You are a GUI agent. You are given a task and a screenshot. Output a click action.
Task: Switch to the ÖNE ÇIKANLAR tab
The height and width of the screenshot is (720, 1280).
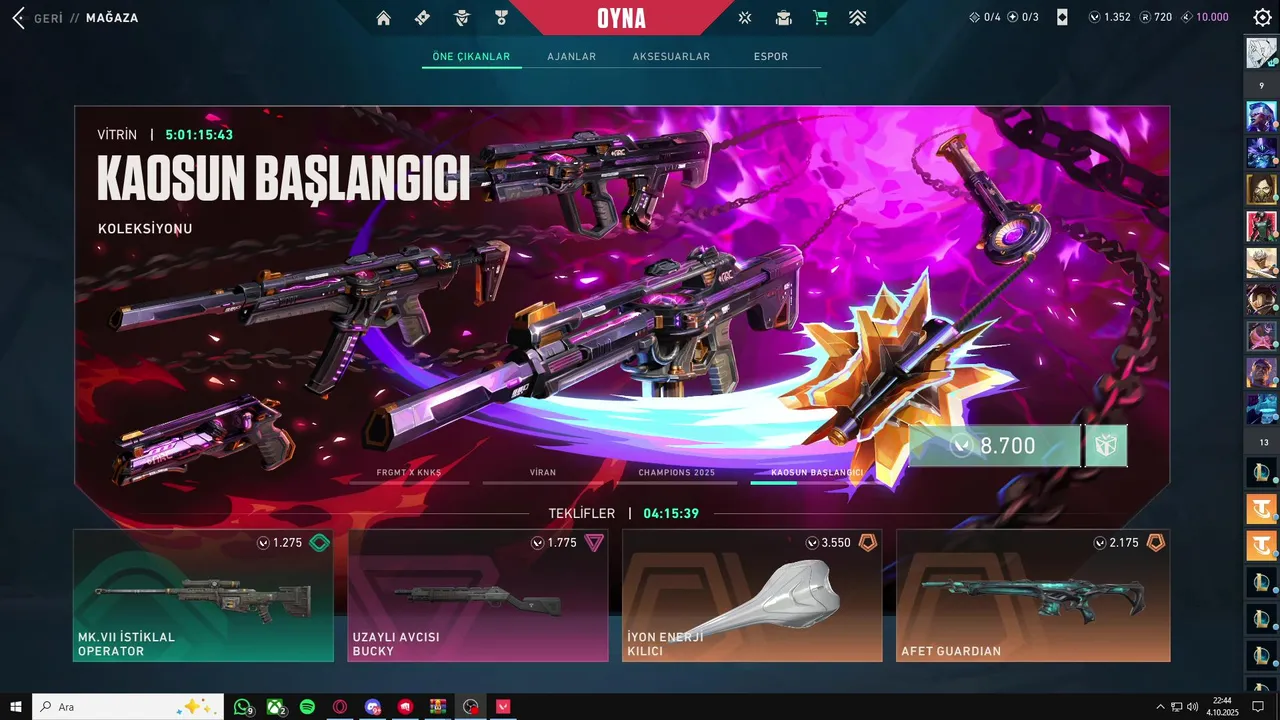pos(471,57)
